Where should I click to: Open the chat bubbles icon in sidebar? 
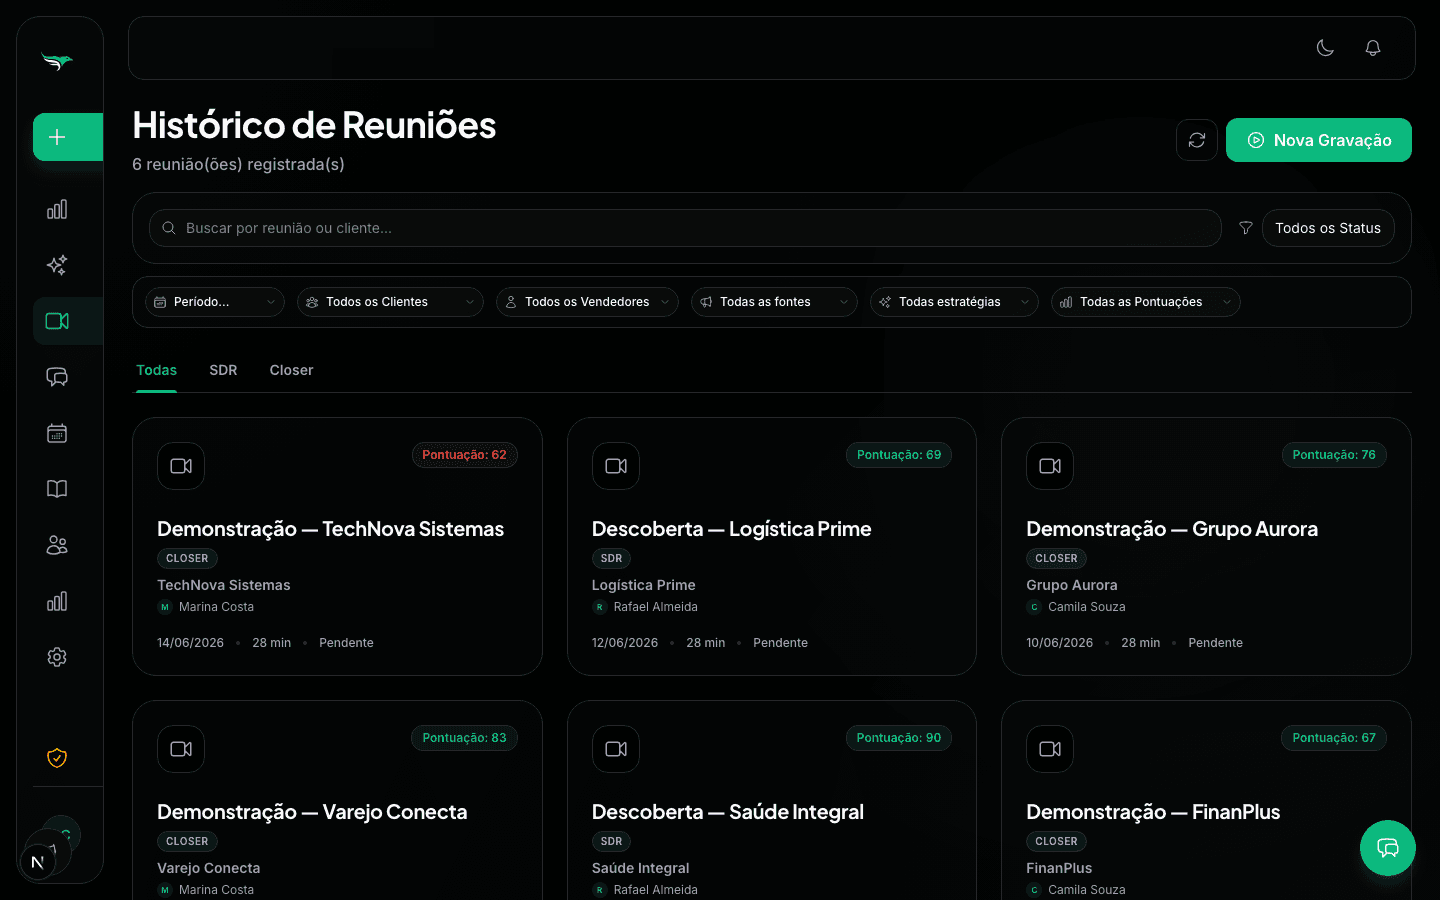(x=57, y=377)
